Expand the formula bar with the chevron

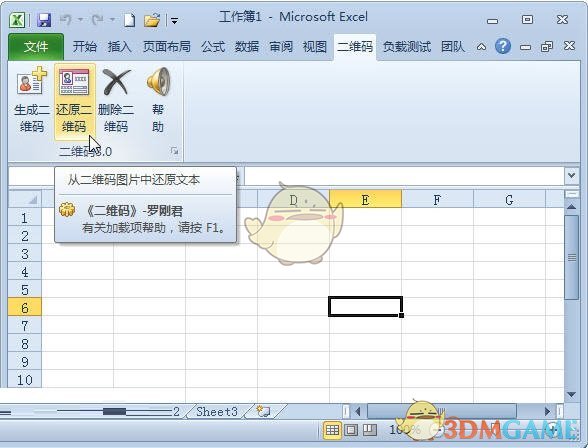(x=572, y=175)
